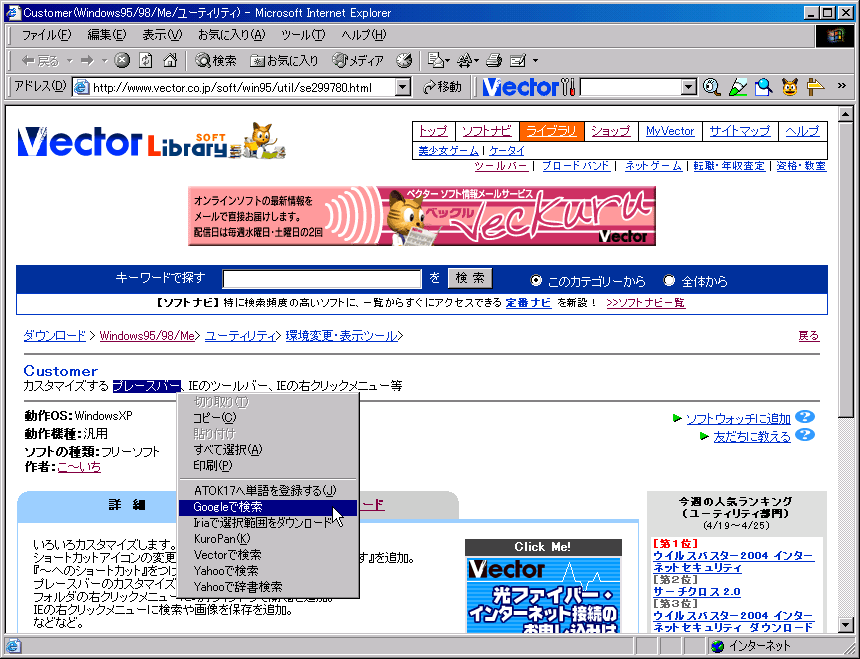Click the page scrollbar down arrow

pos(845,624)
